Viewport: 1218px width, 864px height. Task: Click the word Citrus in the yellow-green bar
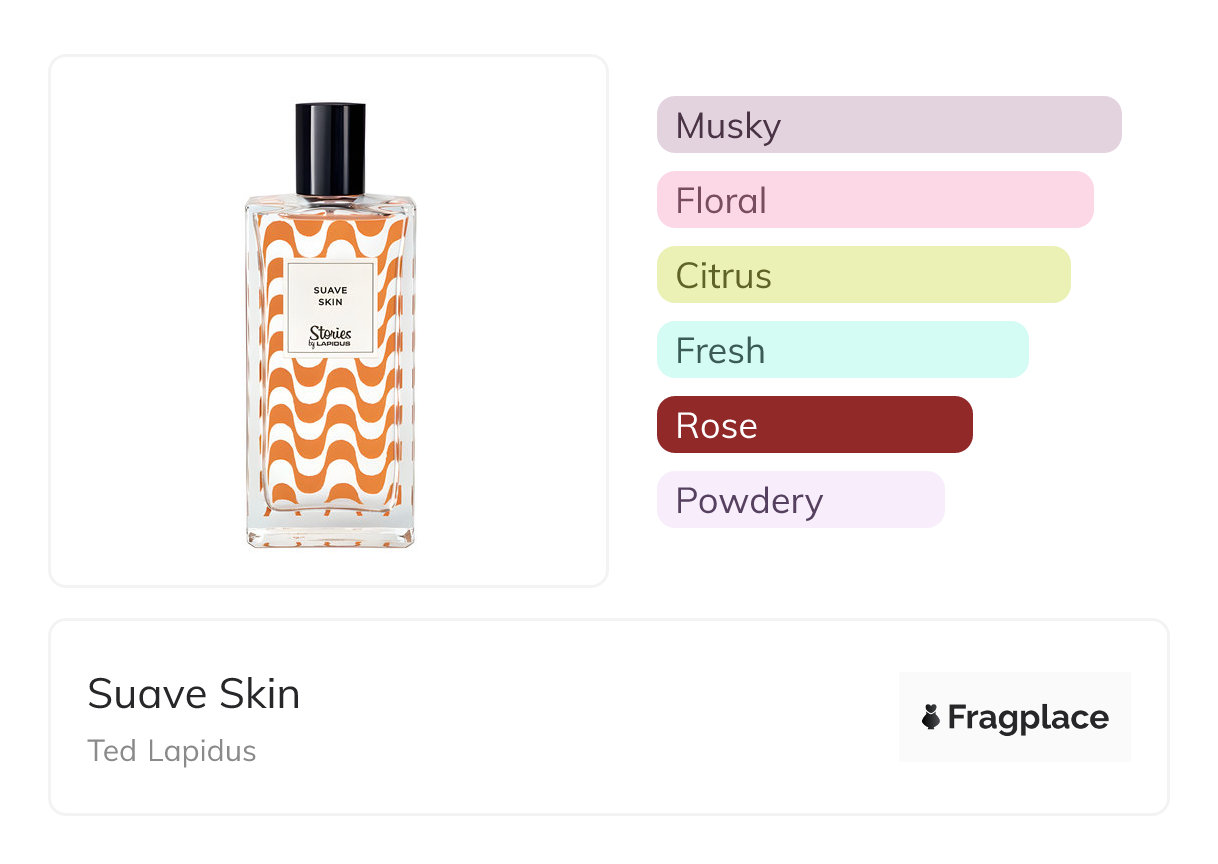[723, 276]
